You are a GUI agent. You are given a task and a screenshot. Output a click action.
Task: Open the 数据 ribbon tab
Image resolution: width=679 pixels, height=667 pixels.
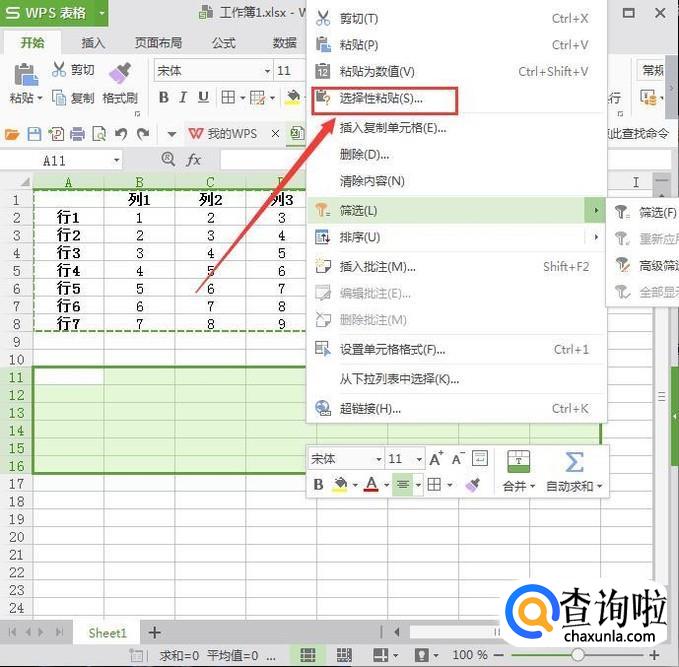285,43
